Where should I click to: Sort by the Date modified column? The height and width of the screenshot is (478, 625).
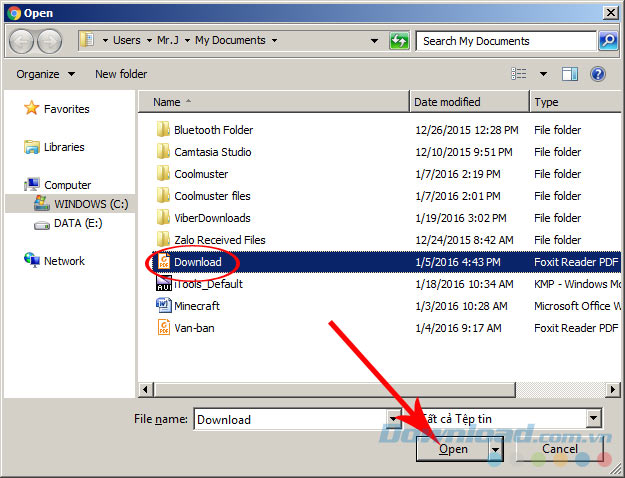click(470, 102)
